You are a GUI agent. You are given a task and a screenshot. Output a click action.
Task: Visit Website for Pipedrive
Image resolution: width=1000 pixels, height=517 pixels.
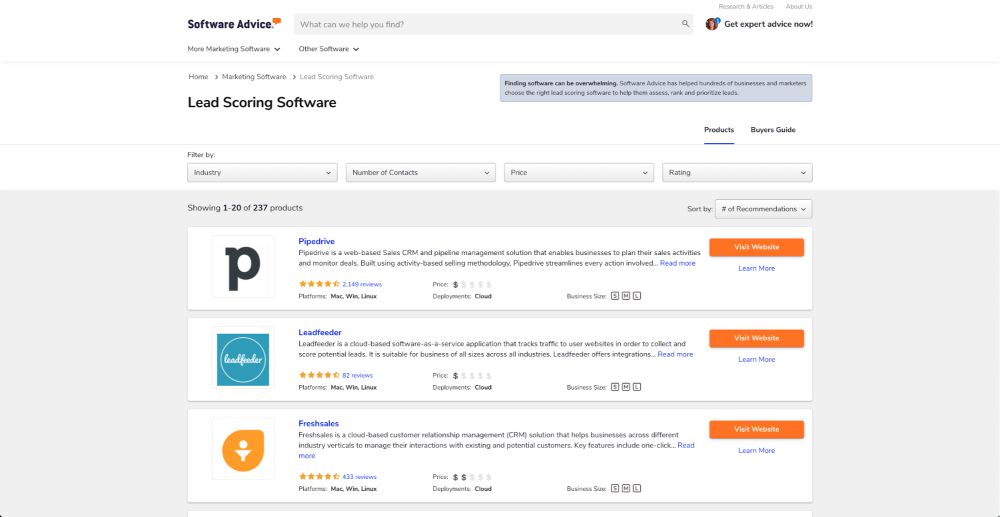tap(756, 247)
